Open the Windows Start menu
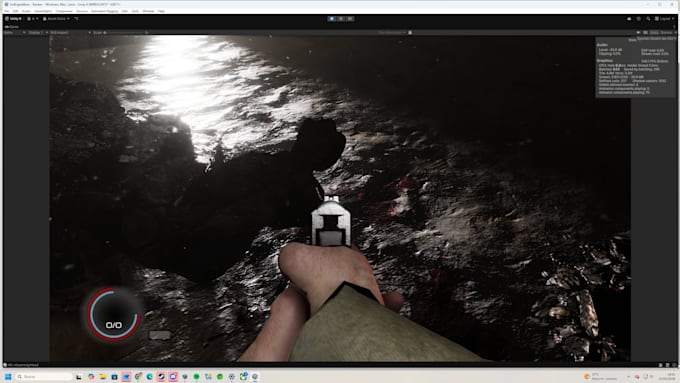The width and height of the screenshot is (680, 383). [x=8, y=376]
